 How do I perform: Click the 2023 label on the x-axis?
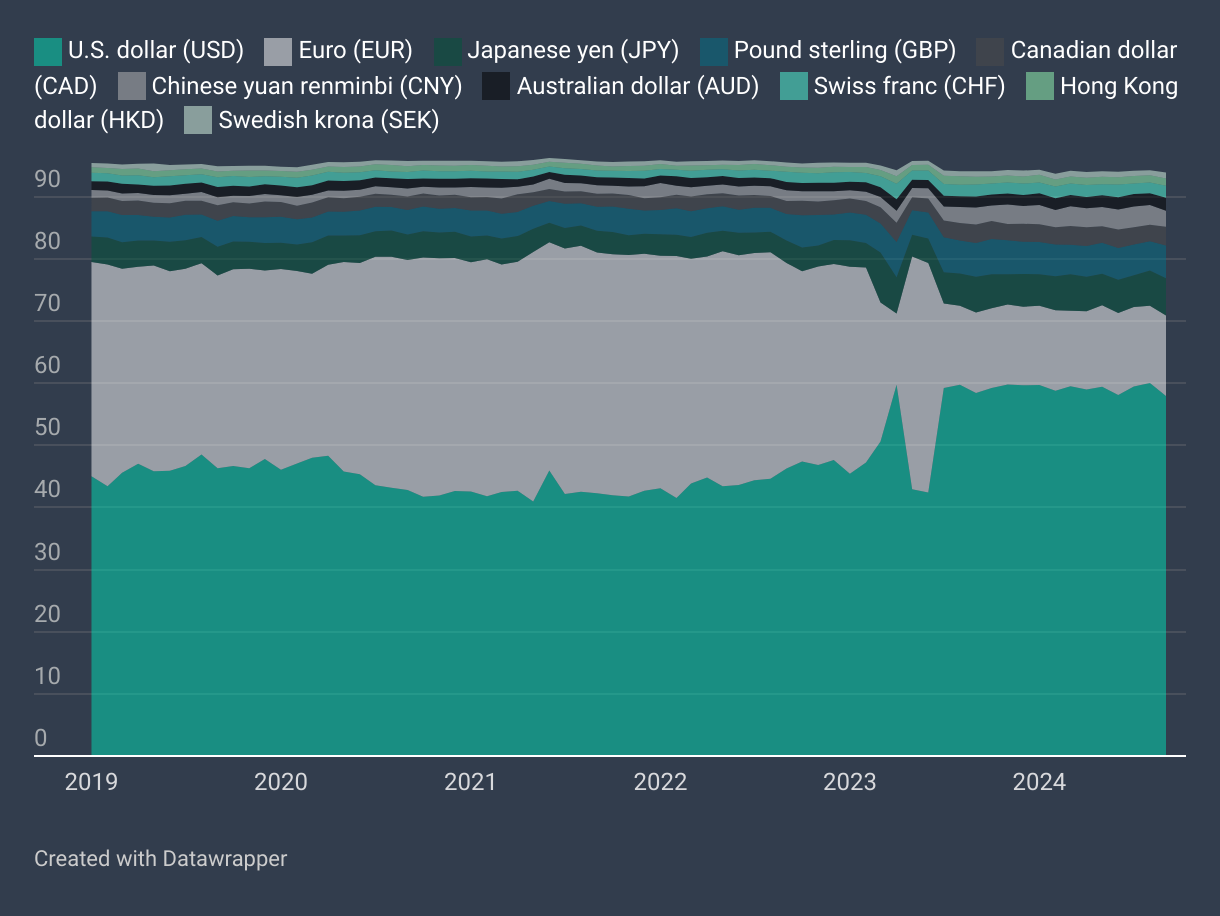850,782
